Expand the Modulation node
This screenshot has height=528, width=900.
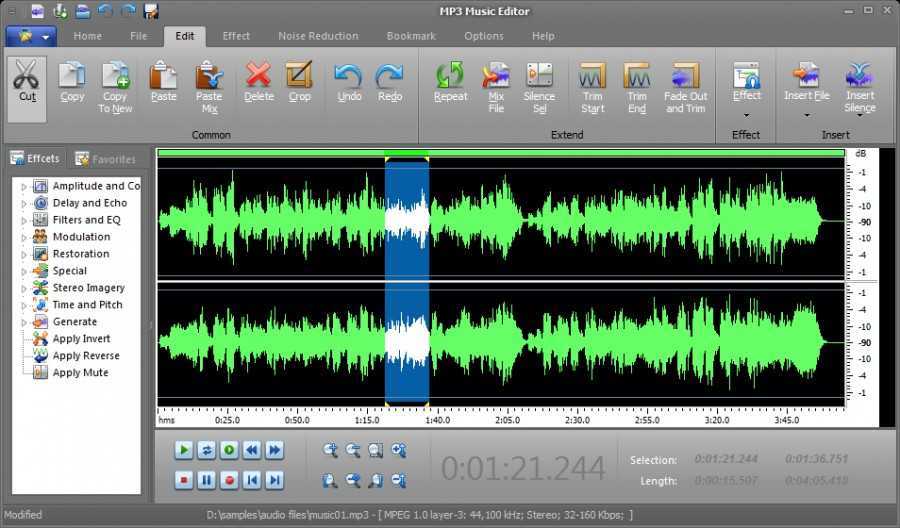[24, 237]
